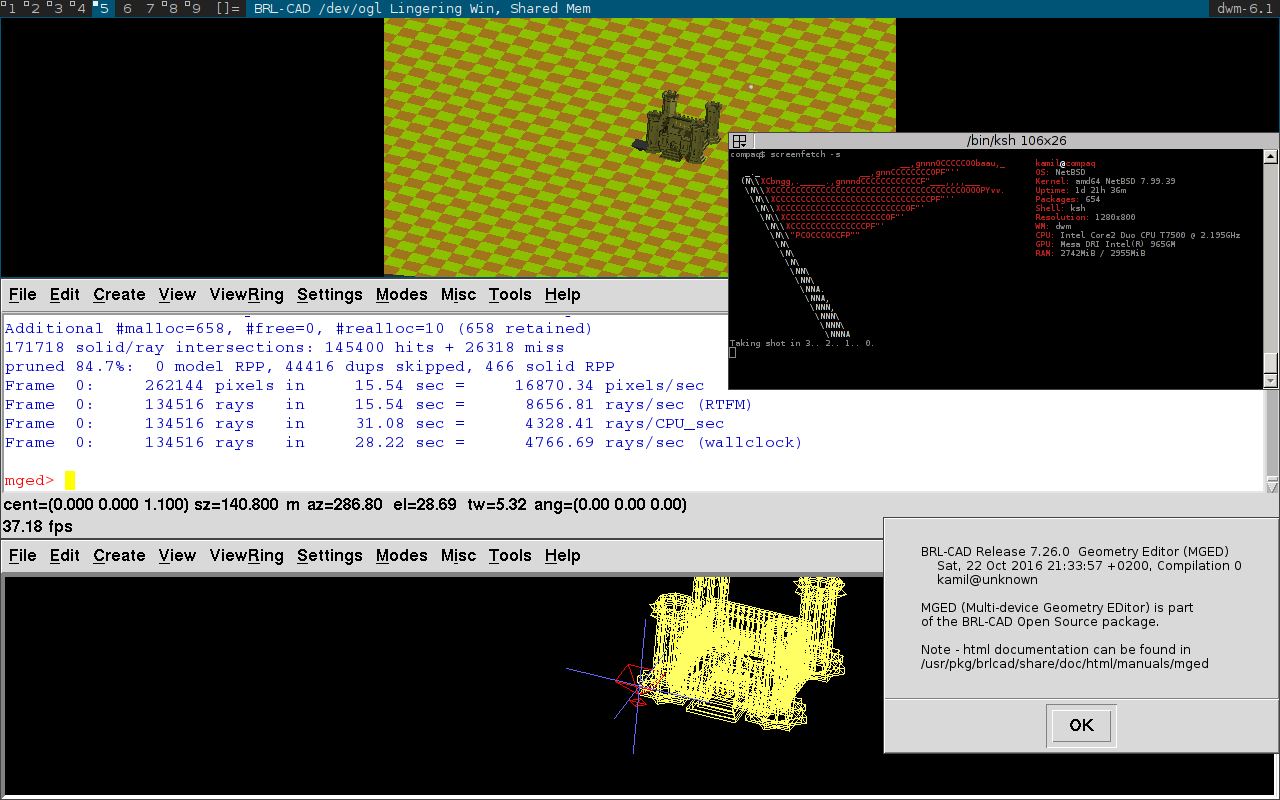This screenshot has height=800, width=1280.
Task: Click the 'Additional #malloc=658' output line
Action: click(x=299, y=328)
